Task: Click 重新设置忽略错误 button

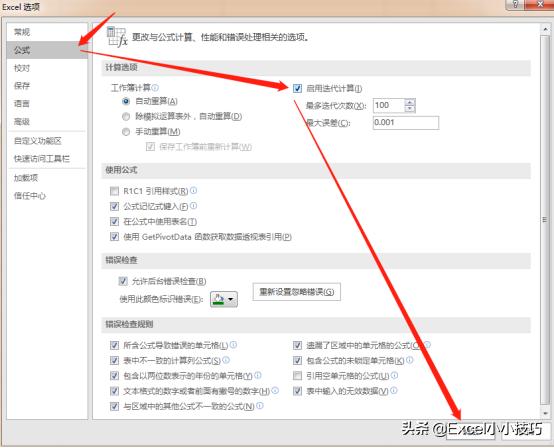Action: click(x=296, y=292)
